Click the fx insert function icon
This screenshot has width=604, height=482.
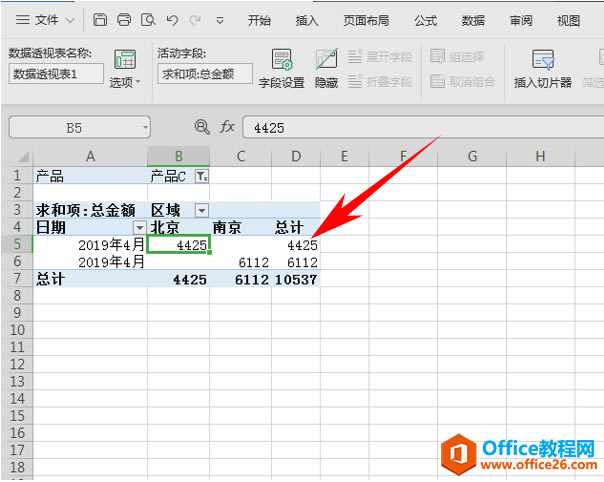[227, 127]
